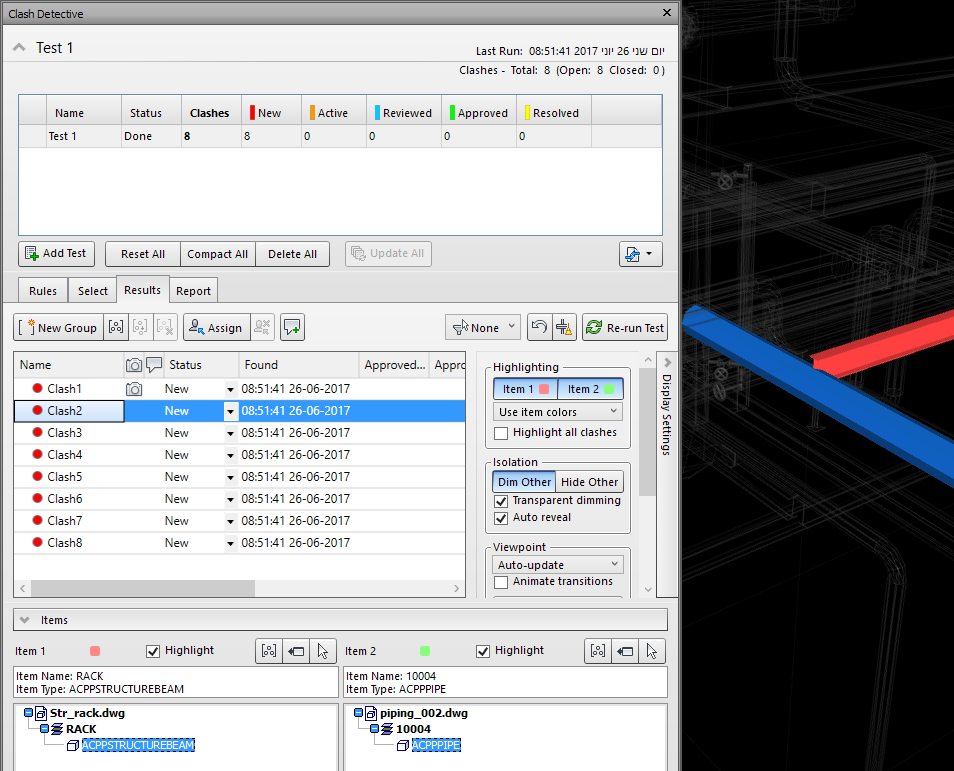Click the Unassign icon
Image resolution: width=954 pixels, height=771 pixels.
pos(262,327)
